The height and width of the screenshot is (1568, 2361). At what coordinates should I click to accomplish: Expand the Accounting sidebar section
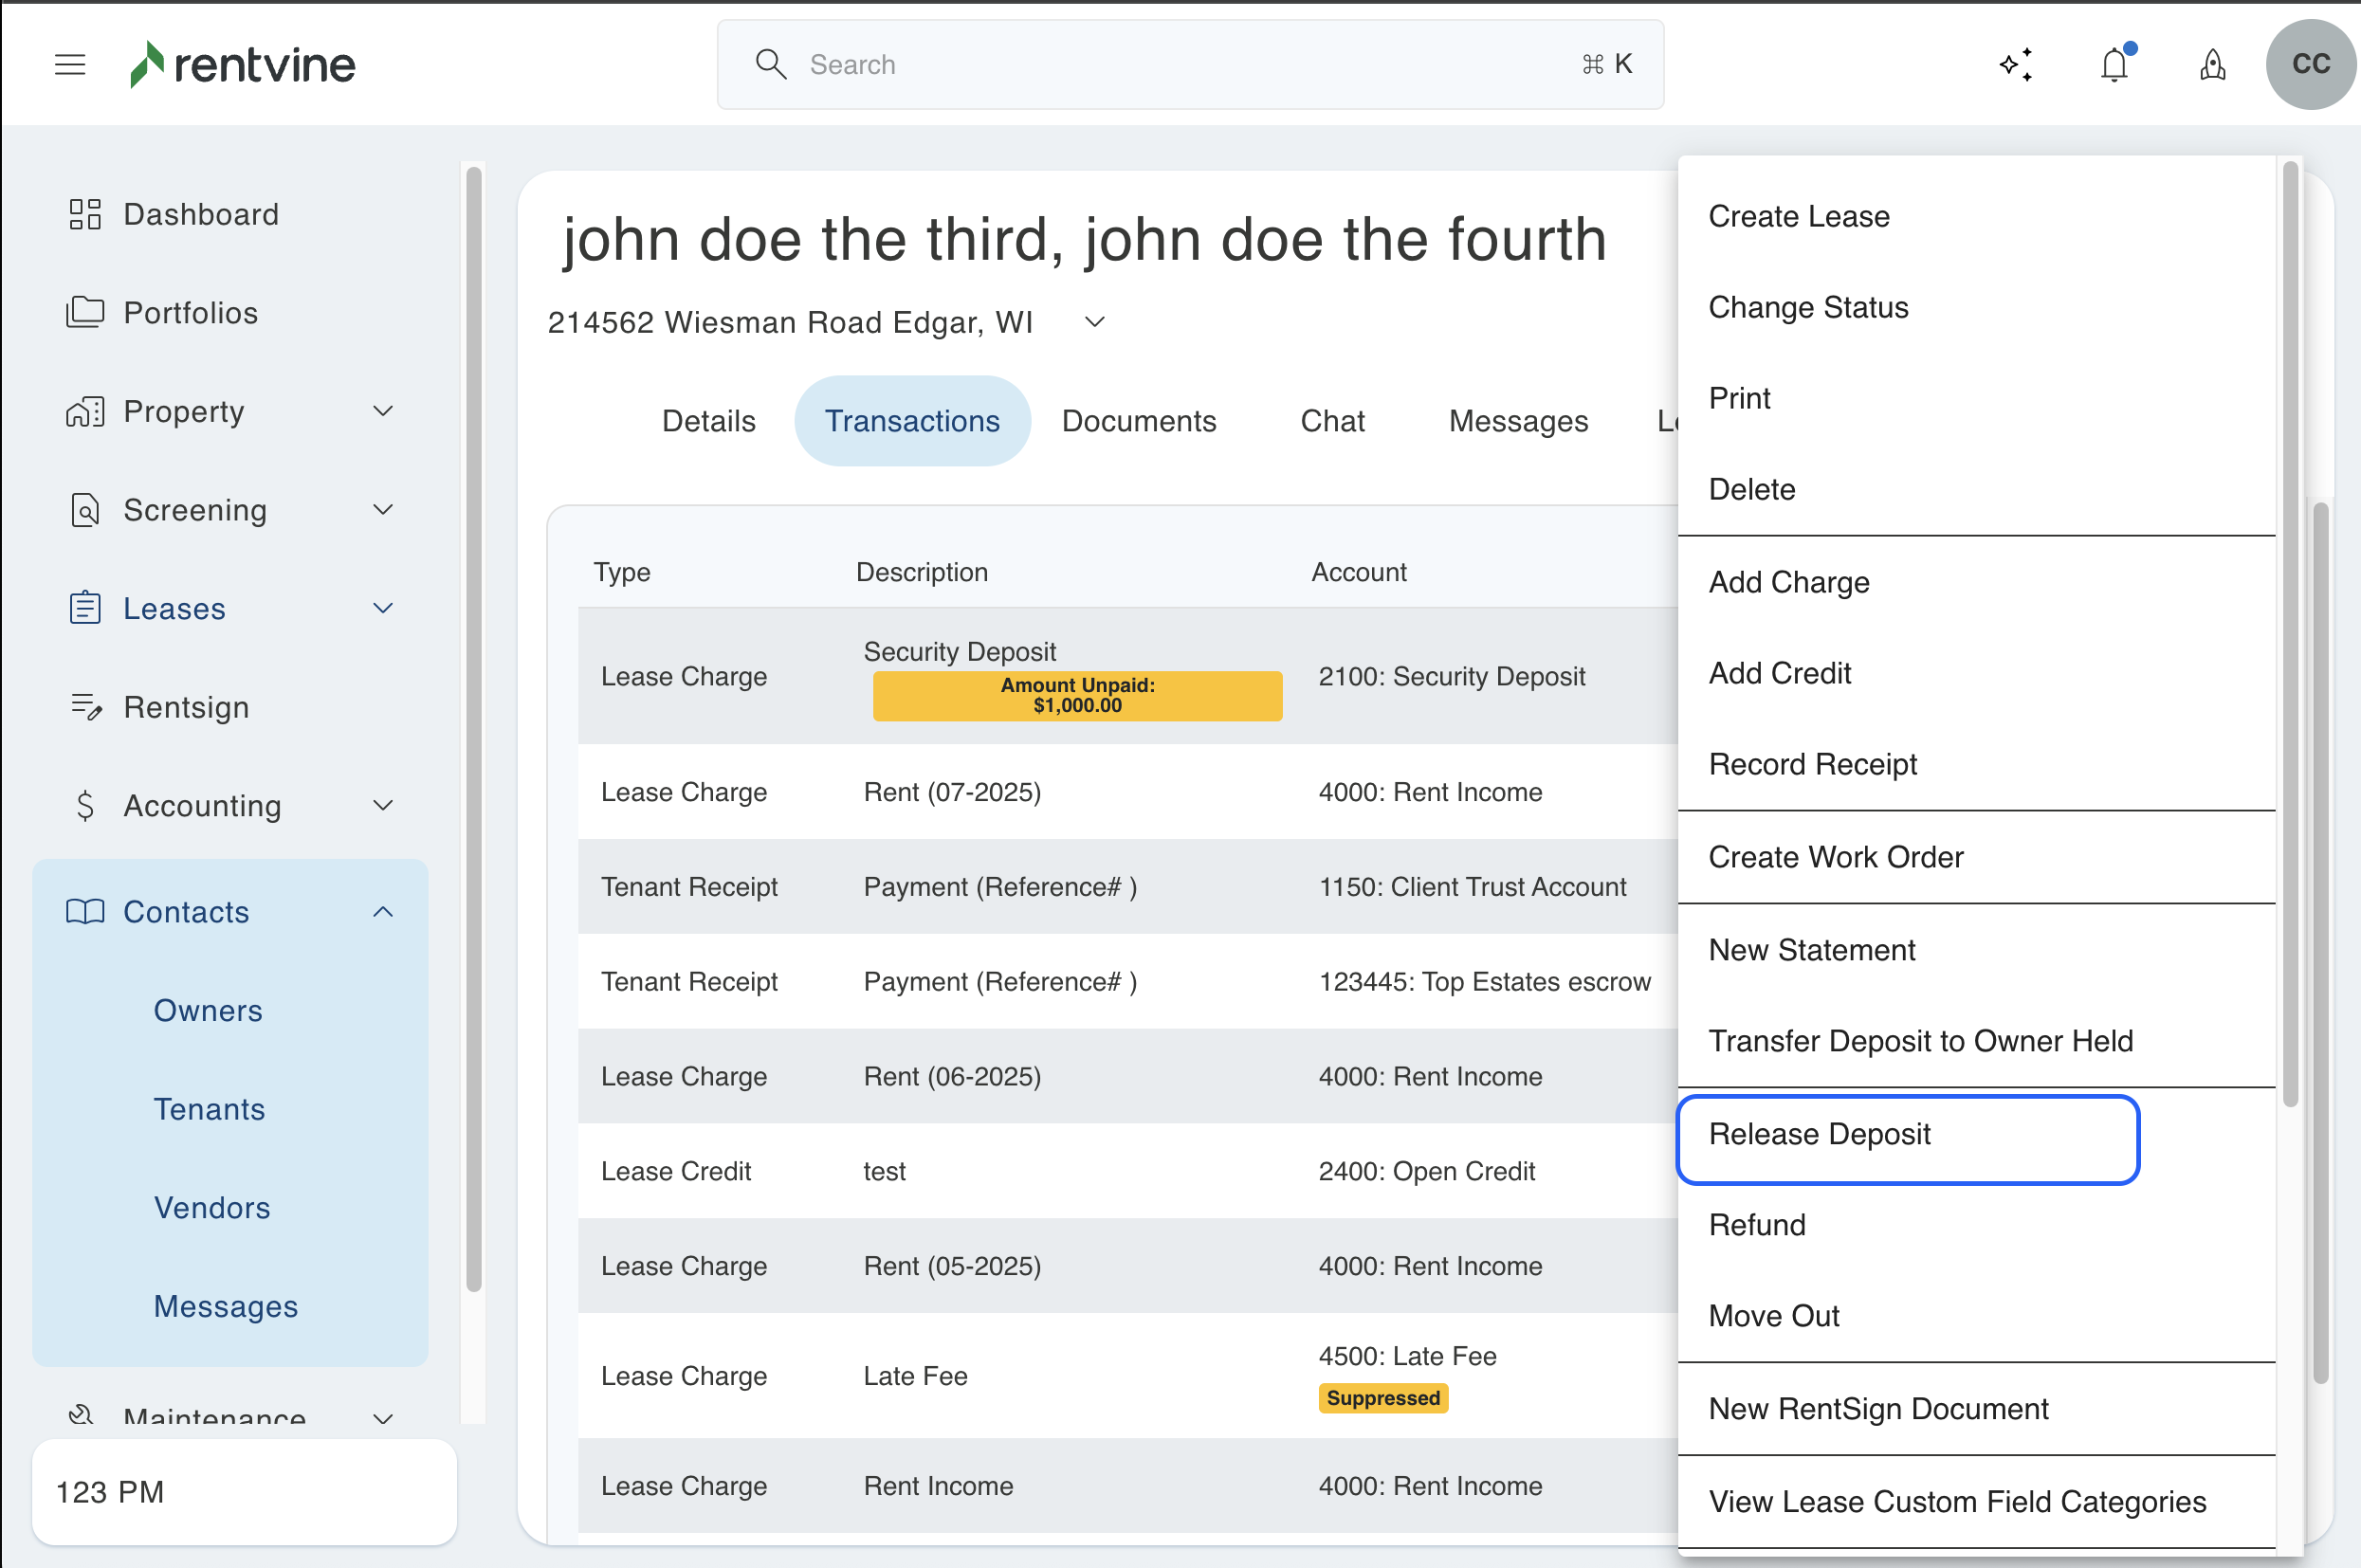(x=383, y=805)
